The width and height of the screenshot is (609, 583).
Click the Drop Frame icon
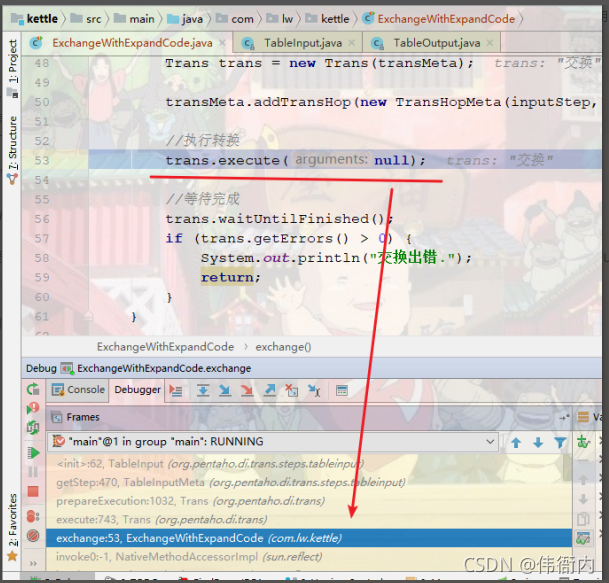291,390
